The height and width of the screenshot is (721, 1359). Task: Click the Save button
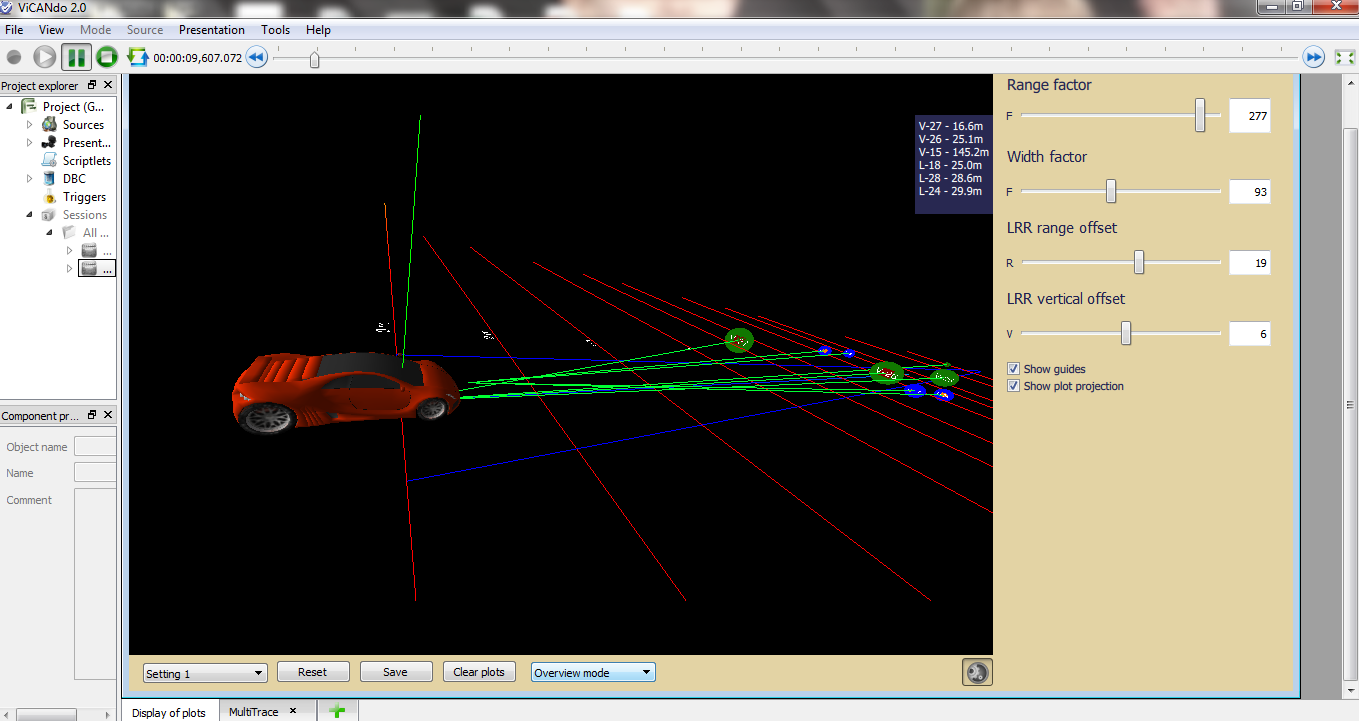click(x=396, y=672)
